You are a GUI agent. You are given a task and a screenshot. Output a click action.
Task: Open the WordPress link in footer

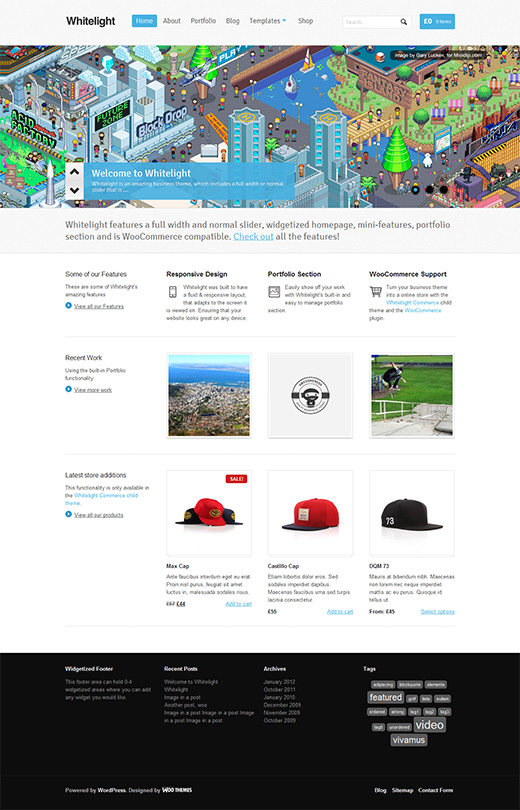pos(112,790)
